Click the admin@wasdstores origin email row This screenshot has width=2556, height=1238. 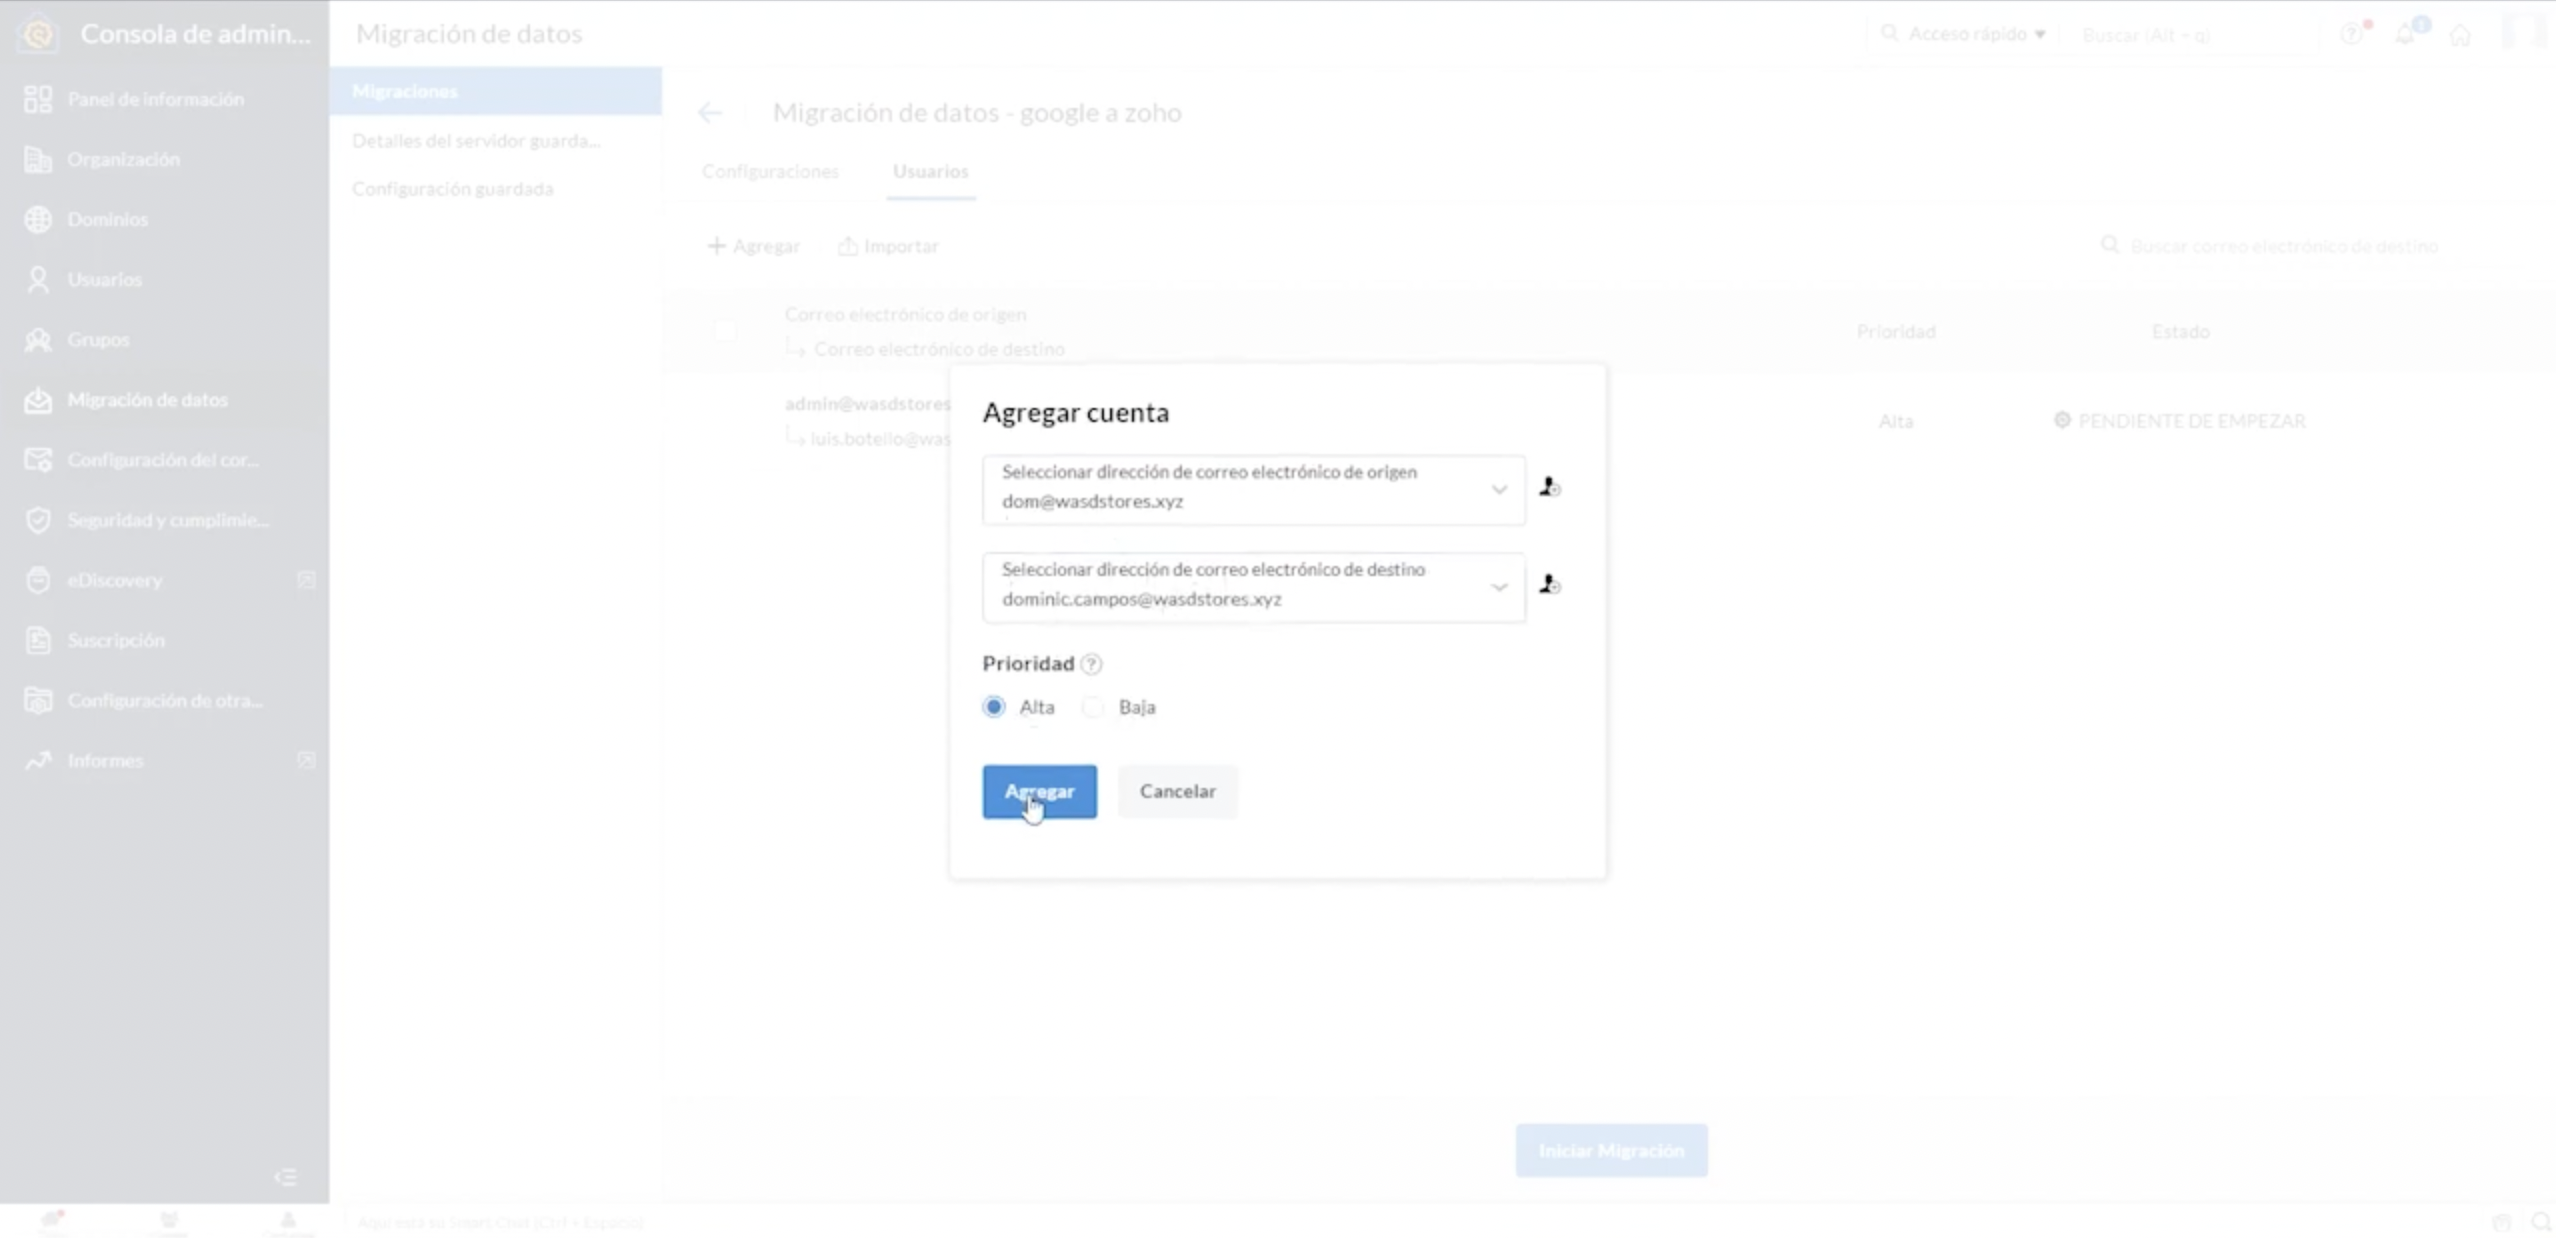tap(867, 404)
